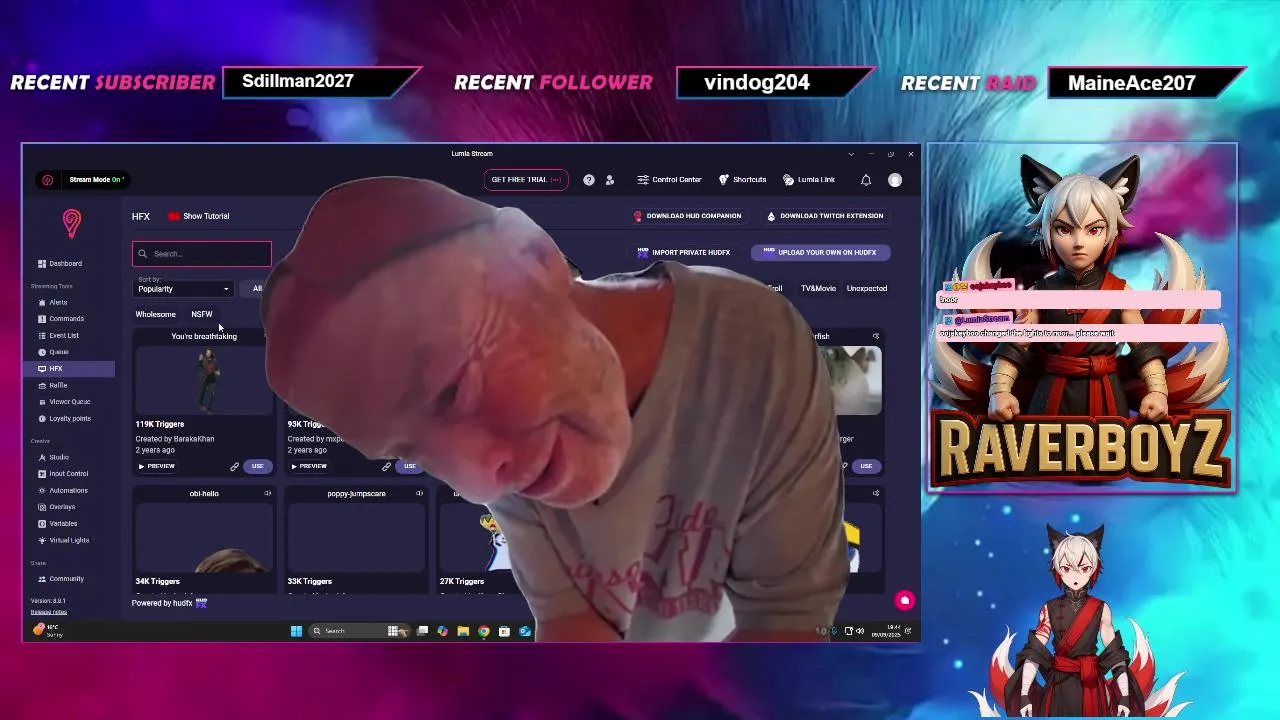This screenshot has height=720, width=1280.
Task: Open Automations in the sidebar
Action: (63, 490)
